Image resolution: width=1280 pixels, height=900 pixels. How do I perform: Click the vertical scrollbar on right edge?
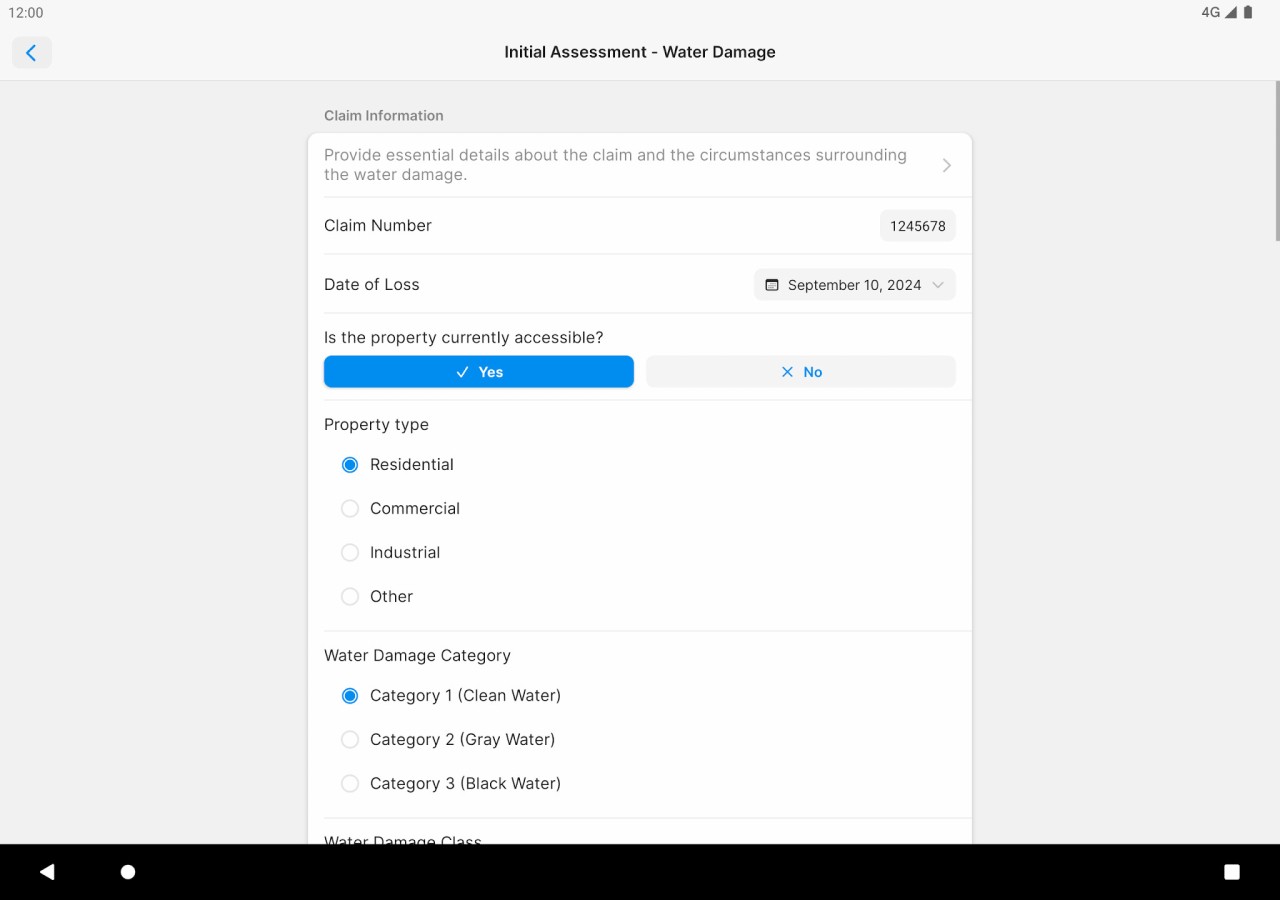pos(1276,160)
